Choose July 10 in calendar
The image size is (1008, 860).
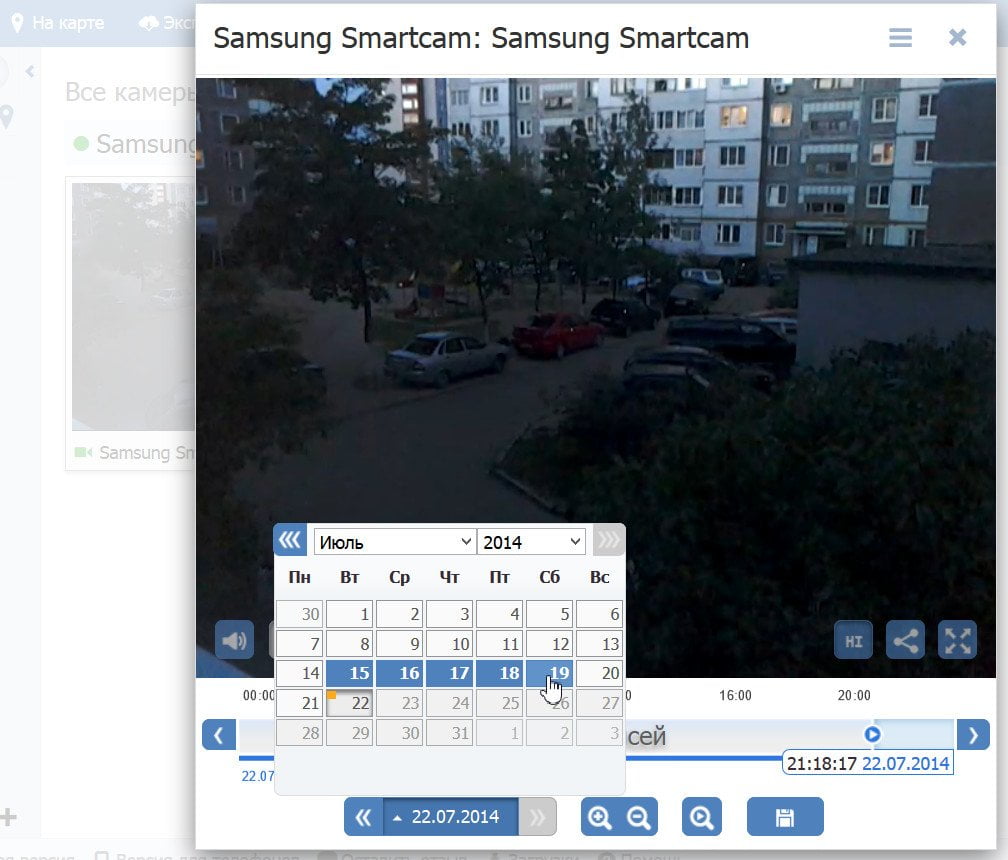click(449, 643)
